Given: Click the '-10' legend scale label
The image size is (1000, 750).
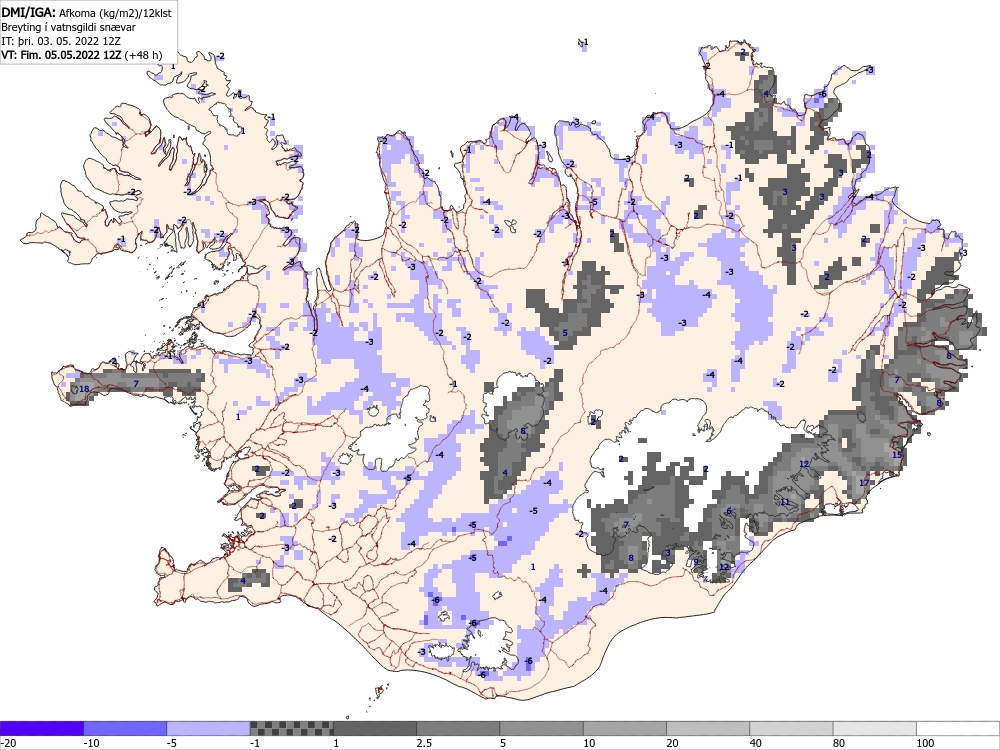Looking at the screenshot, I should pyautogui.click(x=91, y=743).
